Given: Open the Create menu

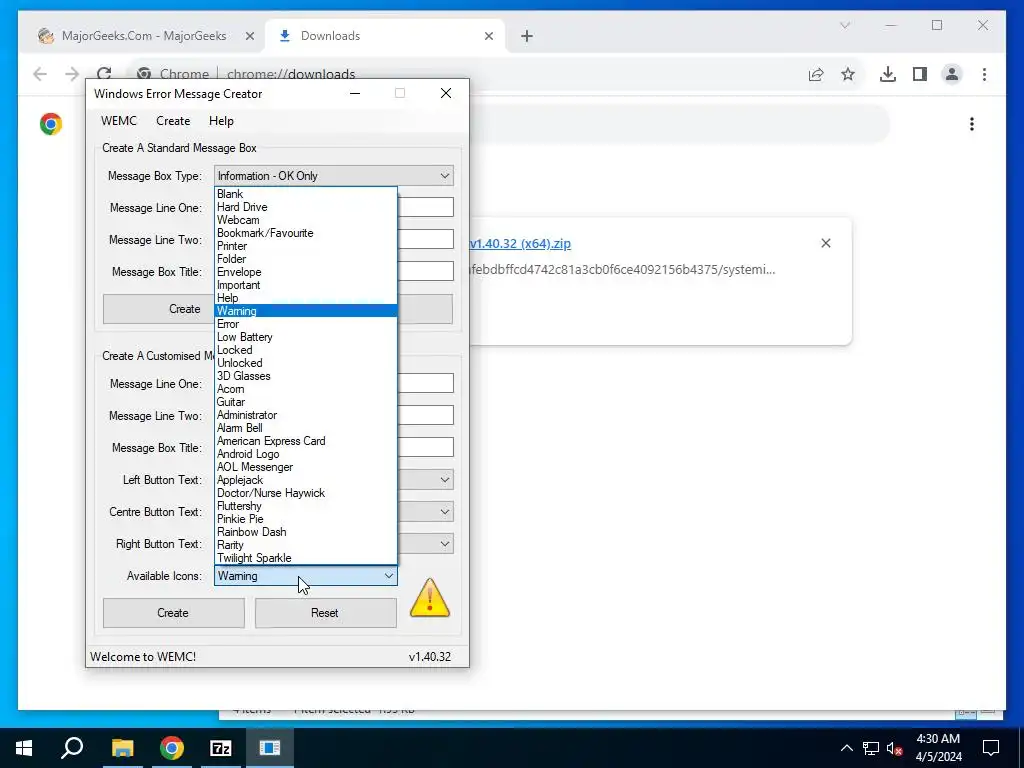Looking at the screenshot, I should click(x=173, y=121).
